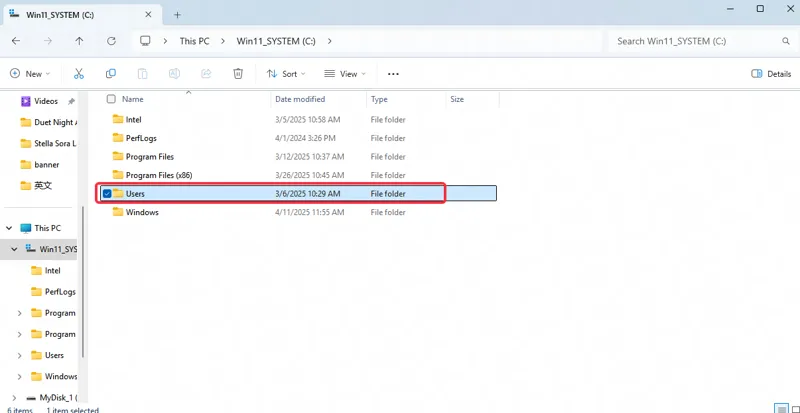Sort by the Type column header
The width and height of the screenshot is (800, 413).
coord(379,99)
